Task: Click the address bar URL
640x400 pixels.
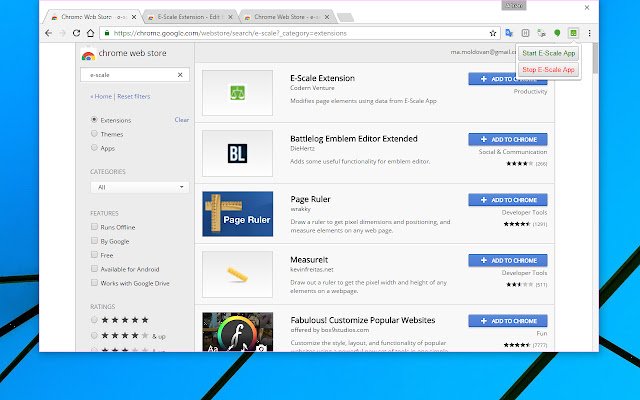Action: click(x=230, y=33)
